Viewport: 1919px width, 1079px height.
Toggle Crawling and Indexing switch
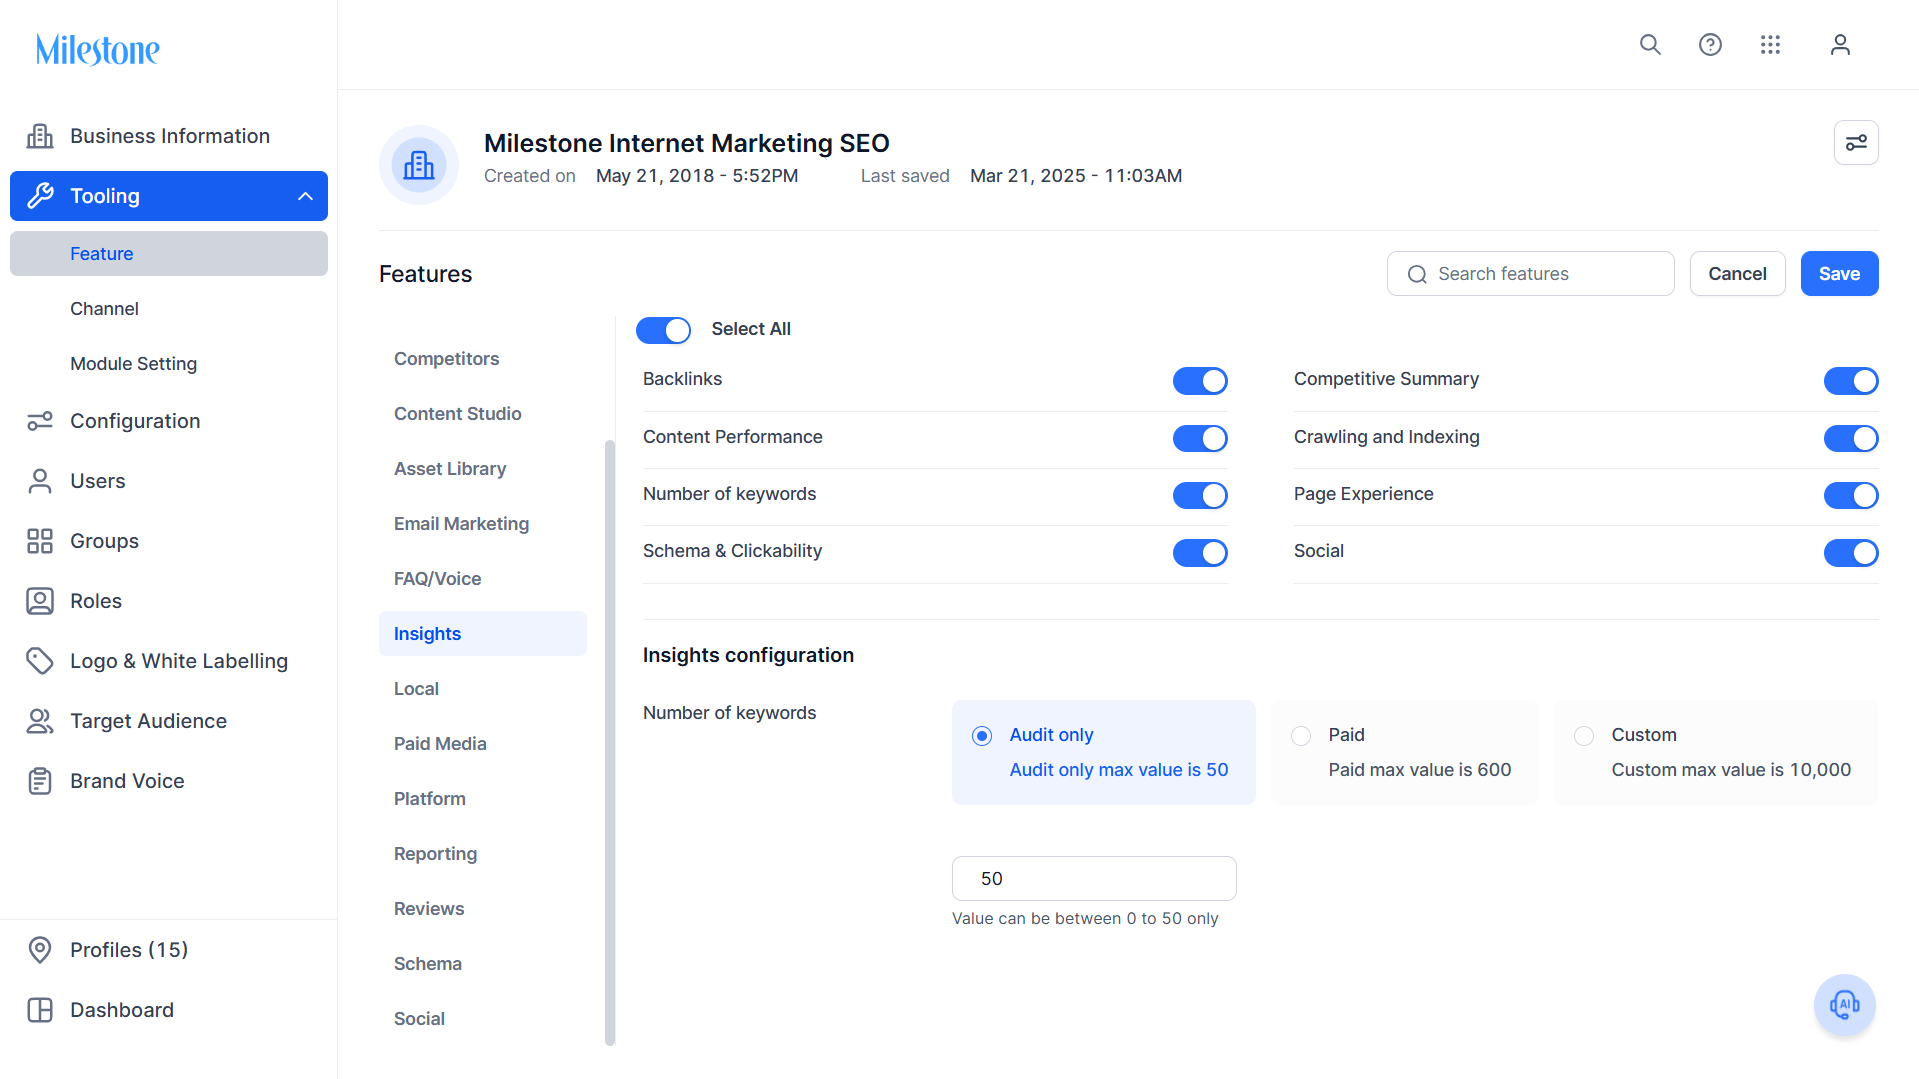coord(1851,438)
